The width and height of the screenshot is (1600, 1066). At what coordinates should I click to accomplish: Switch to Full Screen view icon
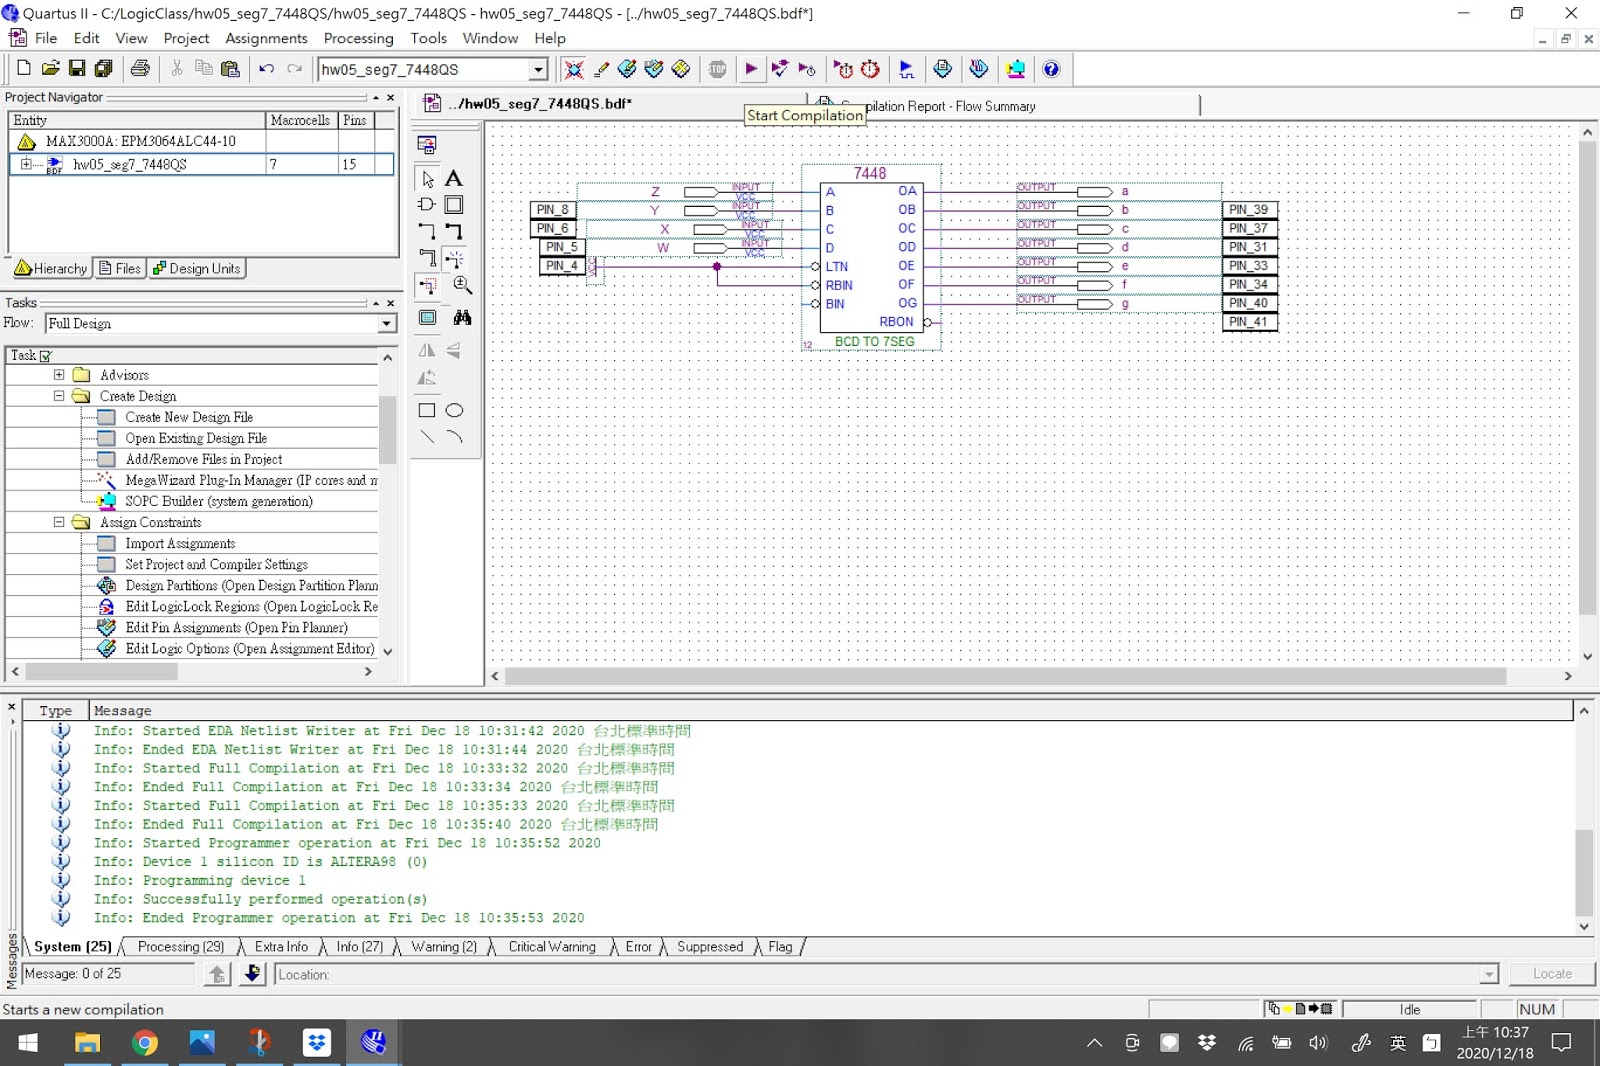[427, 317]
